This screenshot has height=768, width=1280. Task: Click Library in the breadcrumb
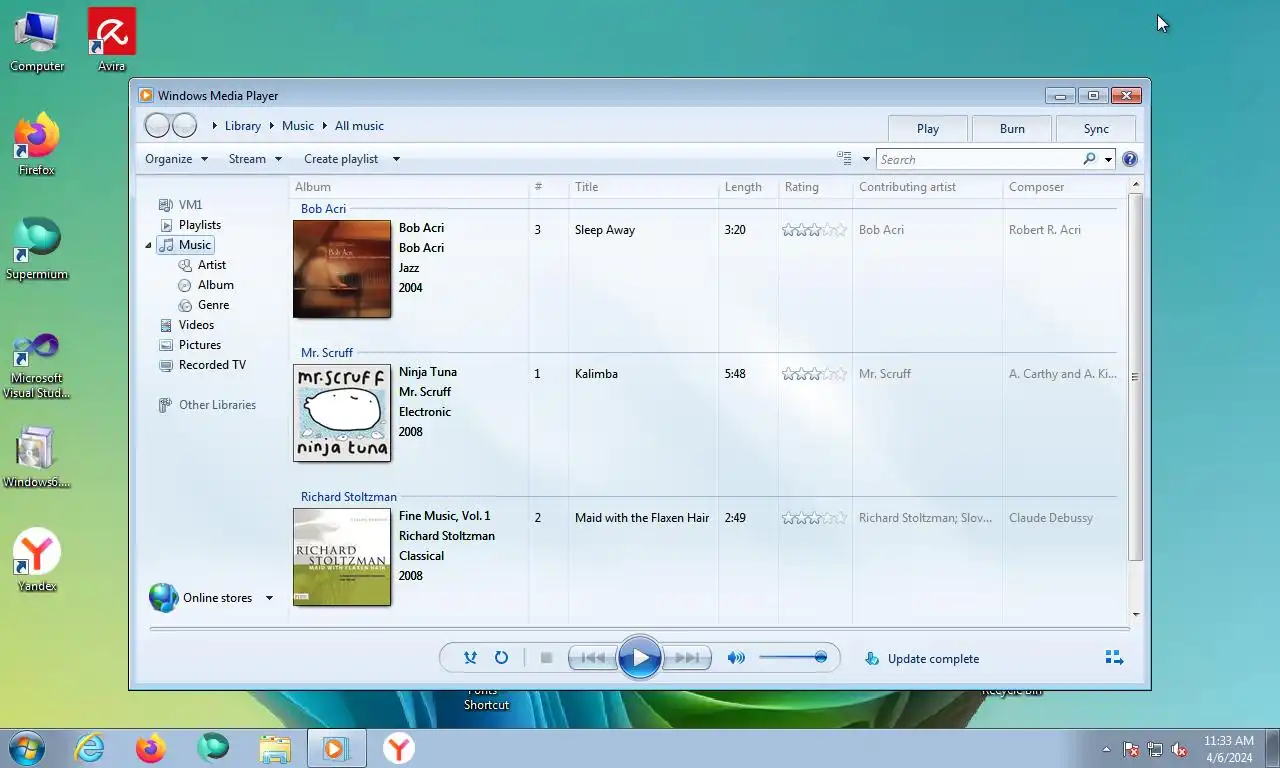coord(242,126)
